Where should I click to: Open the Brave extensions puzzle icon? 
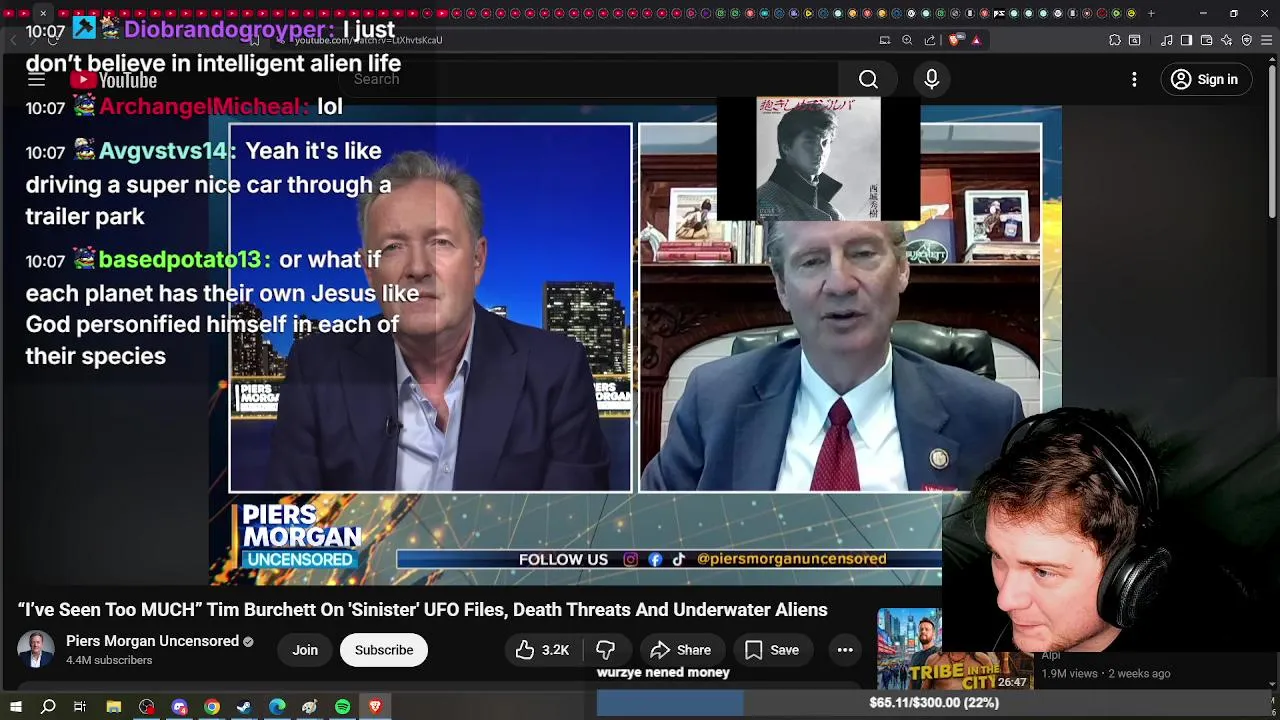(1115, 40)
